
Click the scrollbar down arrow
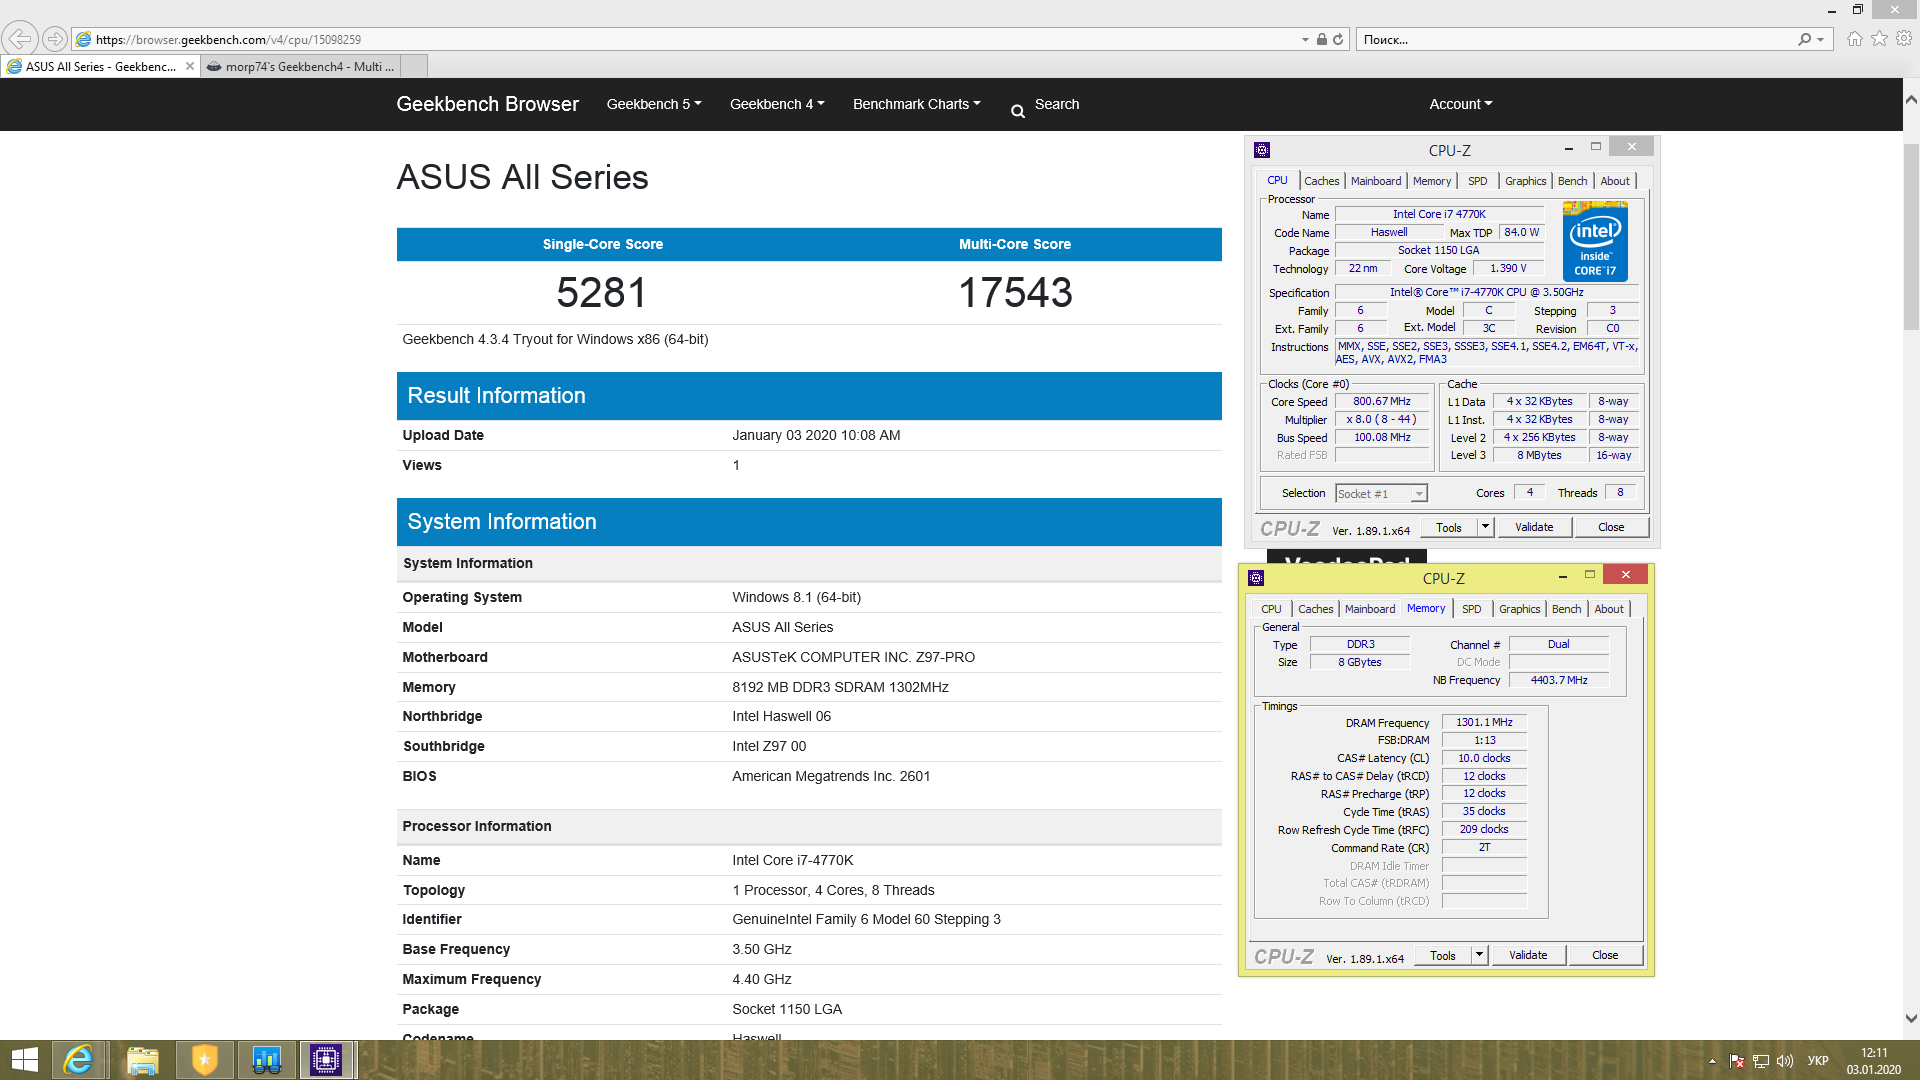pyautogui.click(x=1911, y=1019)
